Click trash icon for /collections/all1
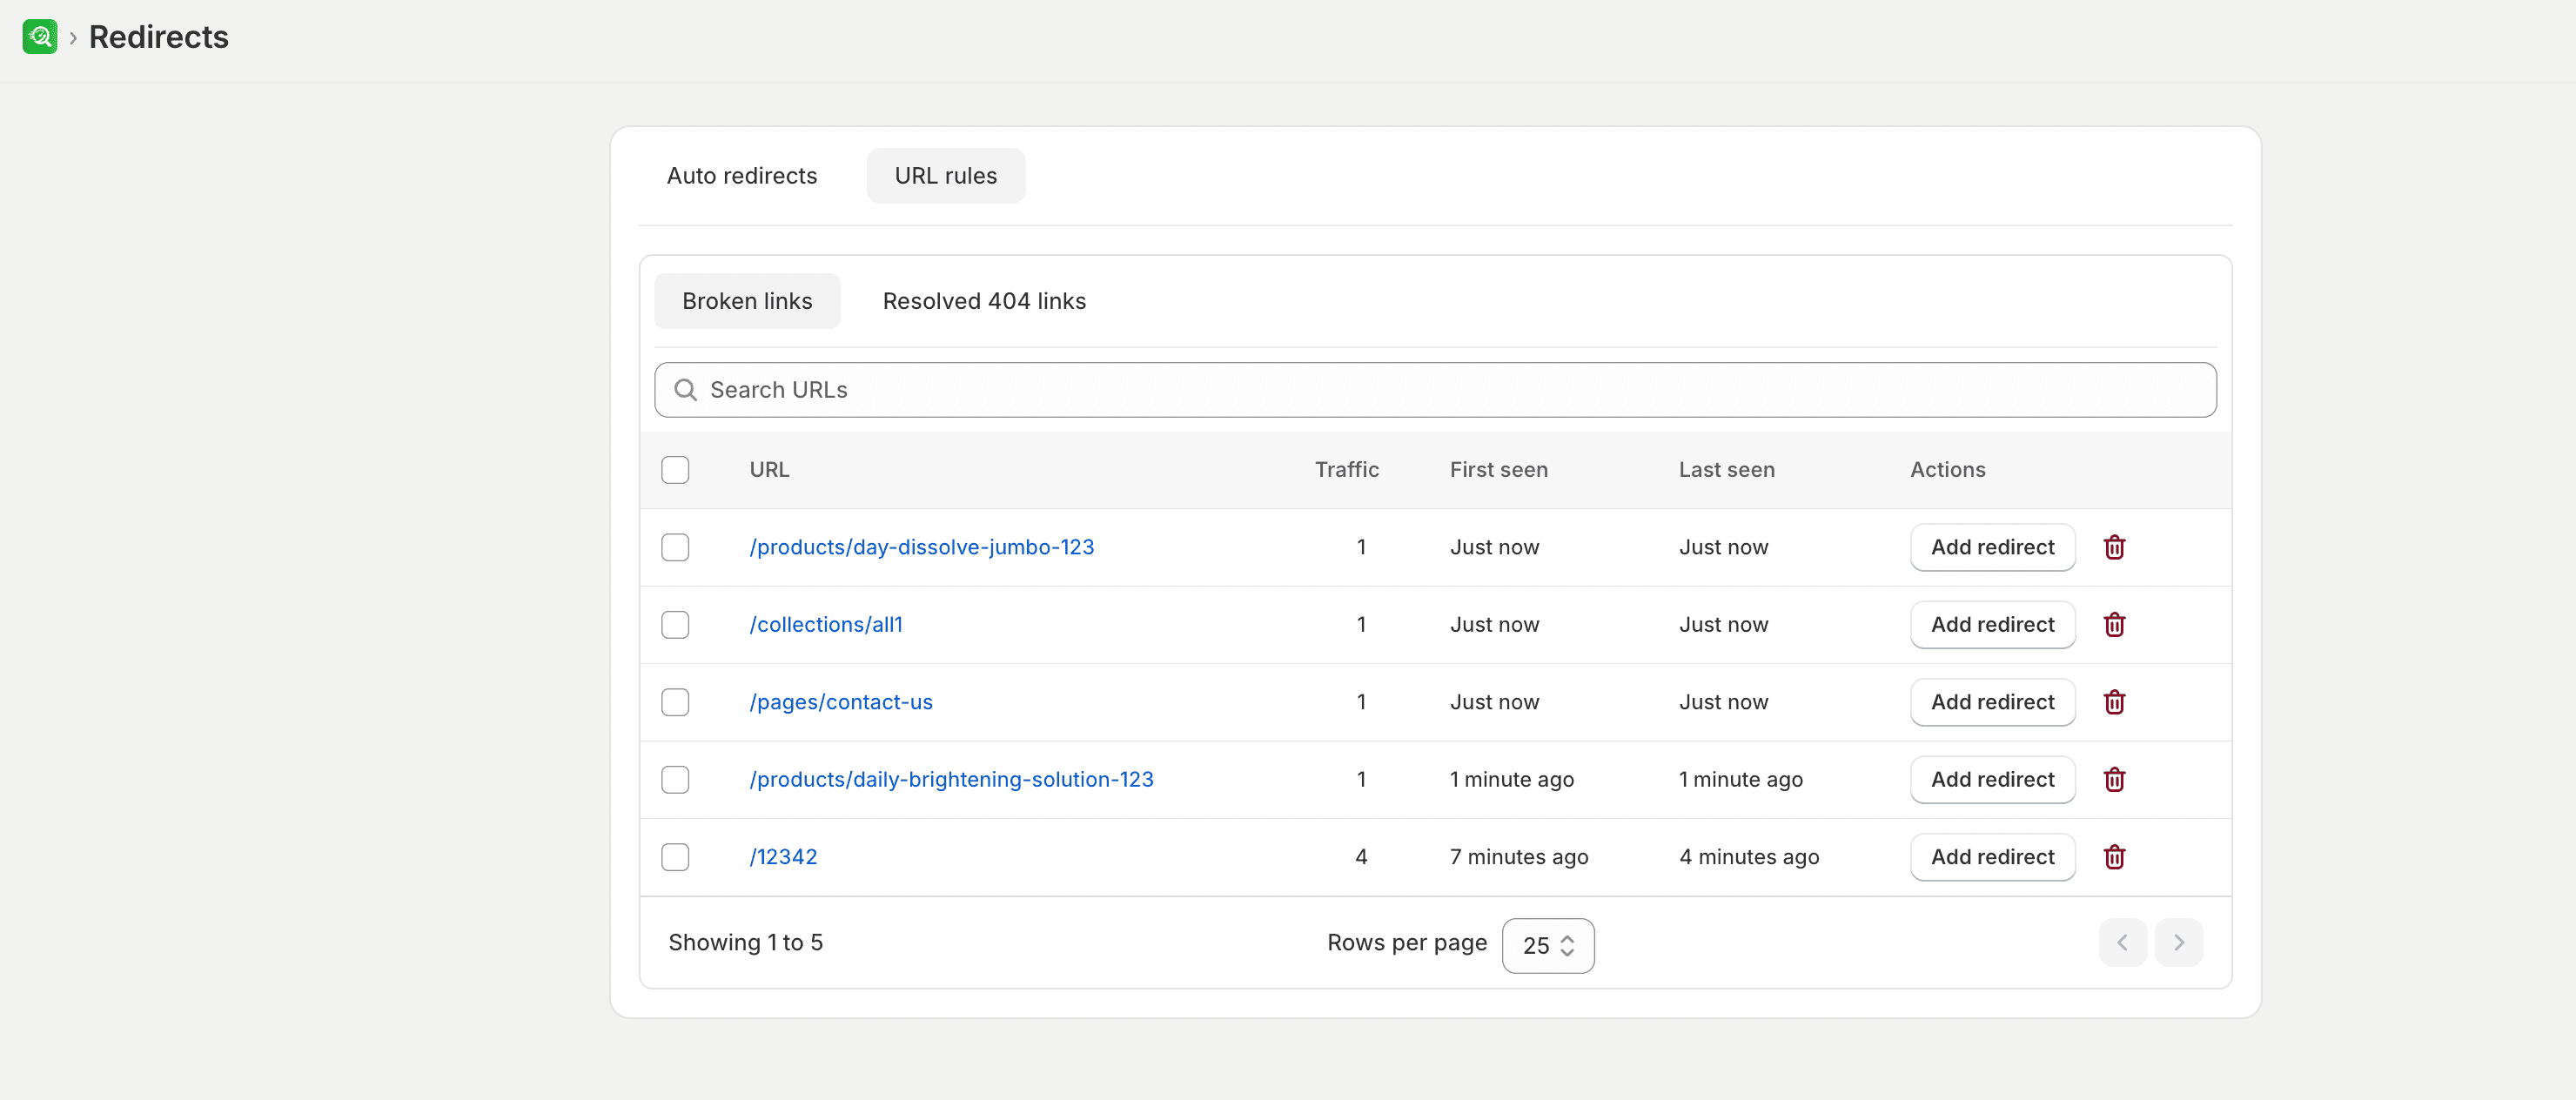2576x1100 pixels. coord(2114,625)
